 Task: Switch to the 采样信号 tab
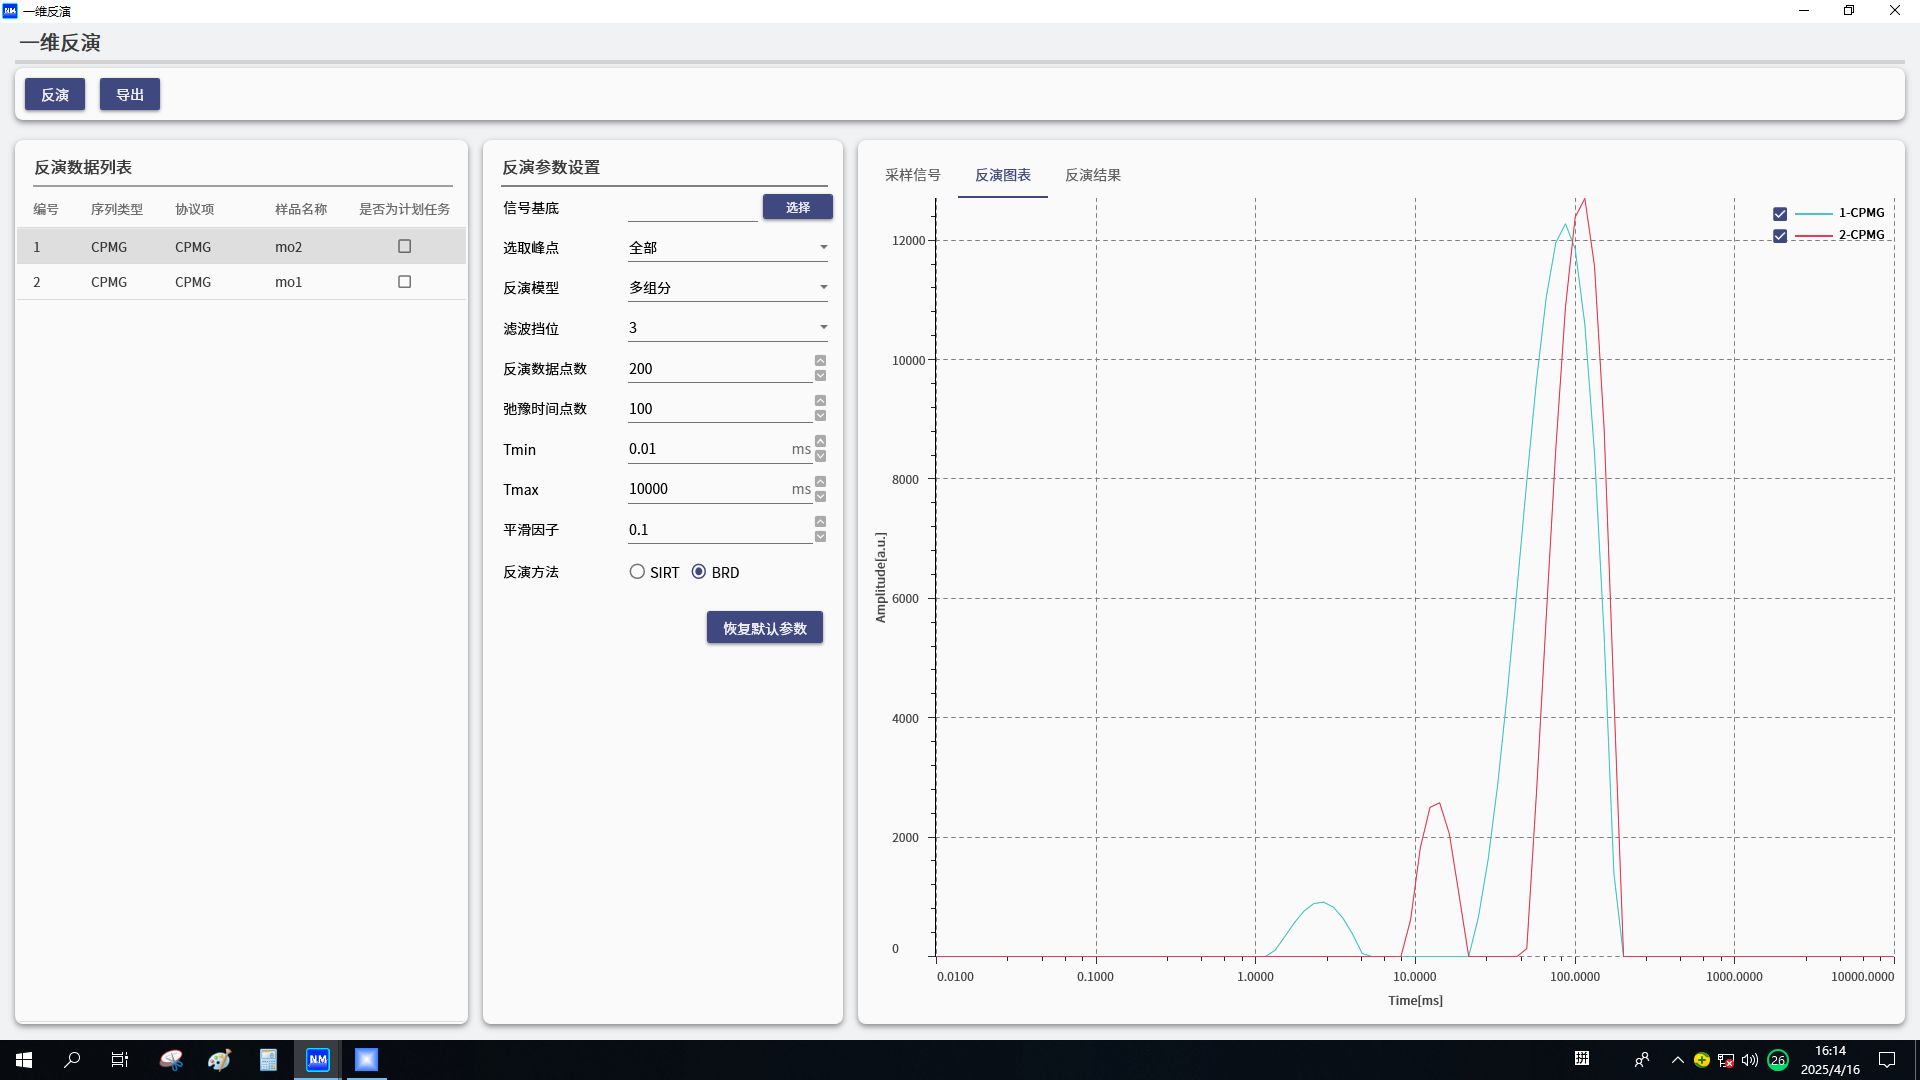pos(912,175)
